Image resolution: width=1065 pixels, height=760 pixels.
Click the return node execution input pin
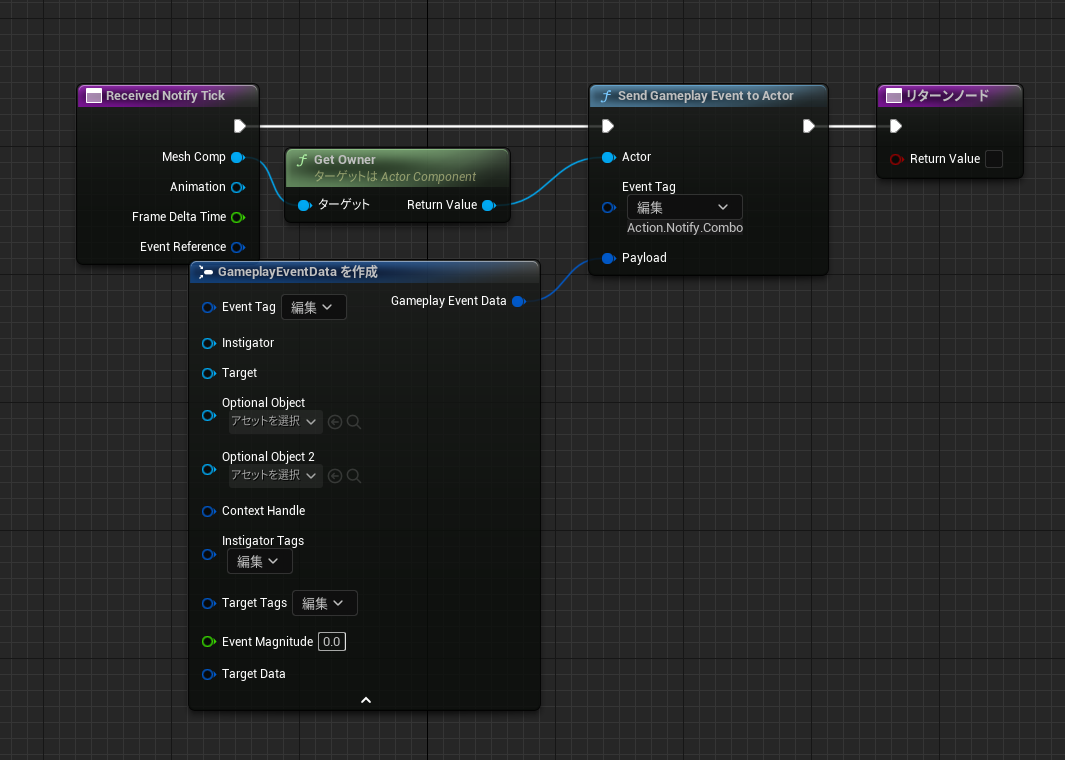point(896,126)
